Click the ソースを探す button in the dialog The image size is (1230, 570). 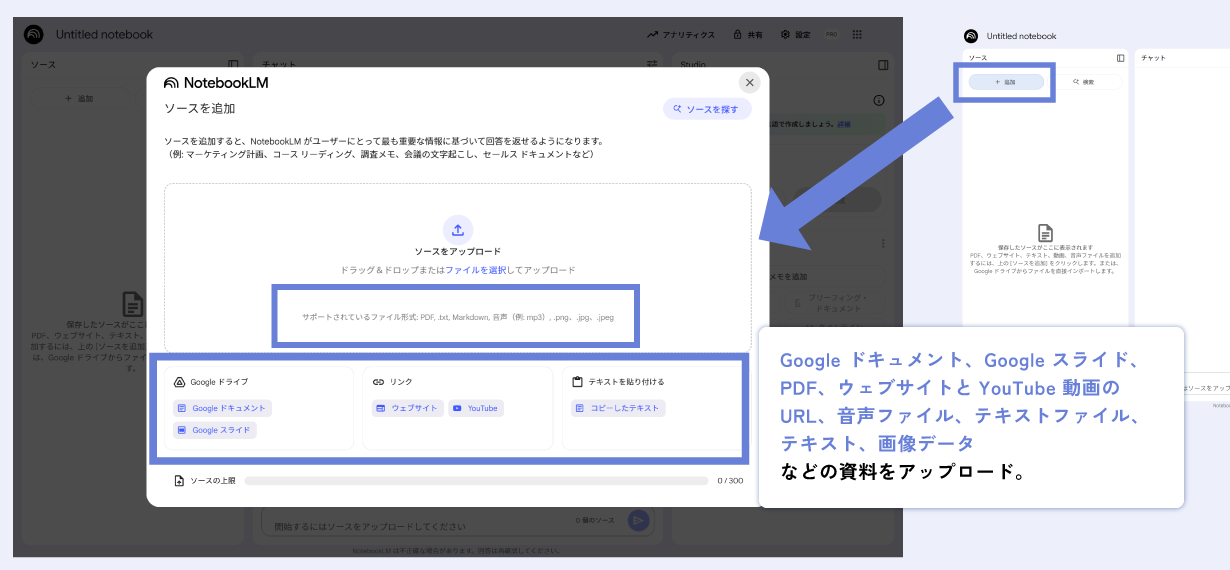707,109
